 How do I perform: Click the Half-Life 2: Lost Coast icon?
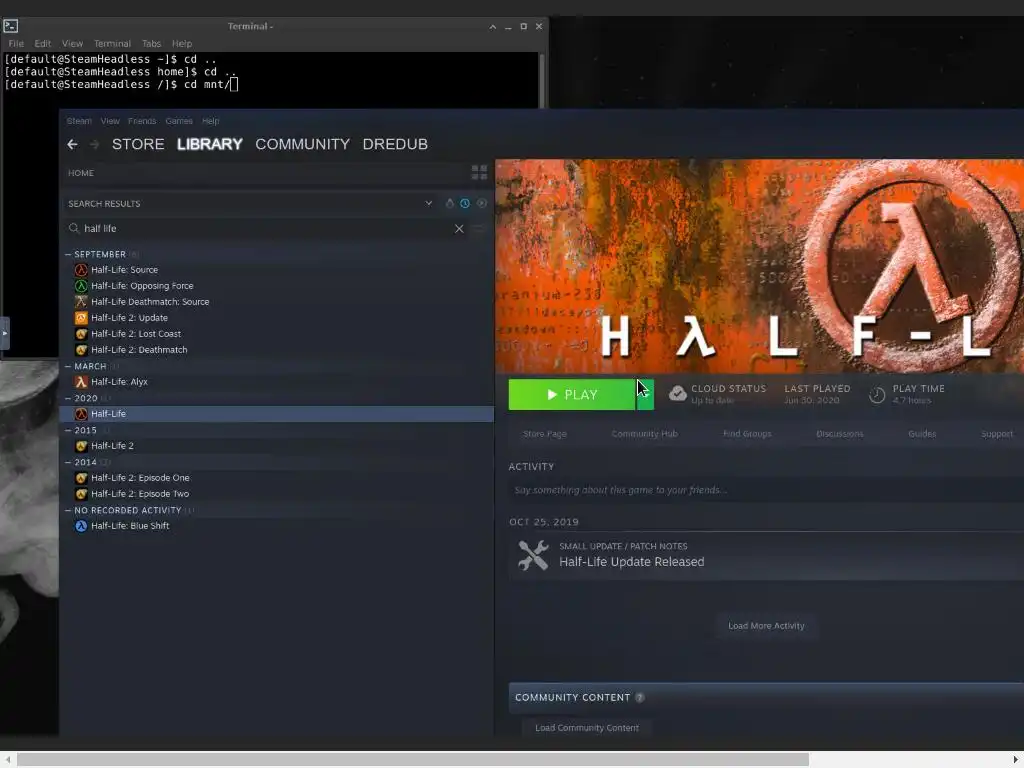81,334
